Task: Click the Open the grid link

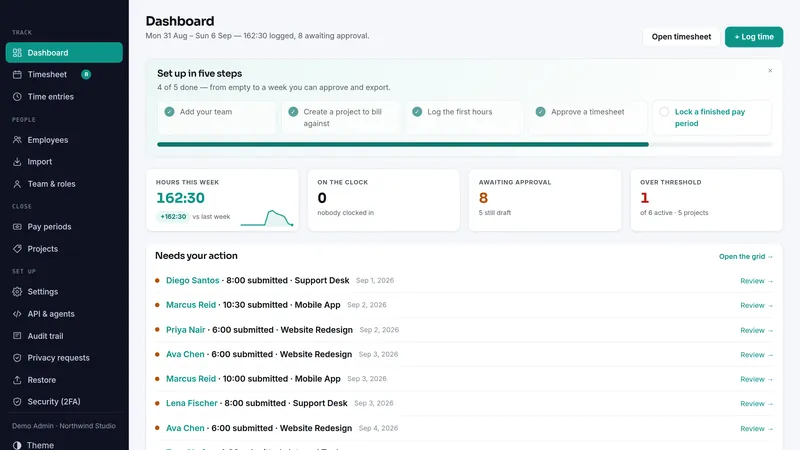Action: click(x=746, y=257)
